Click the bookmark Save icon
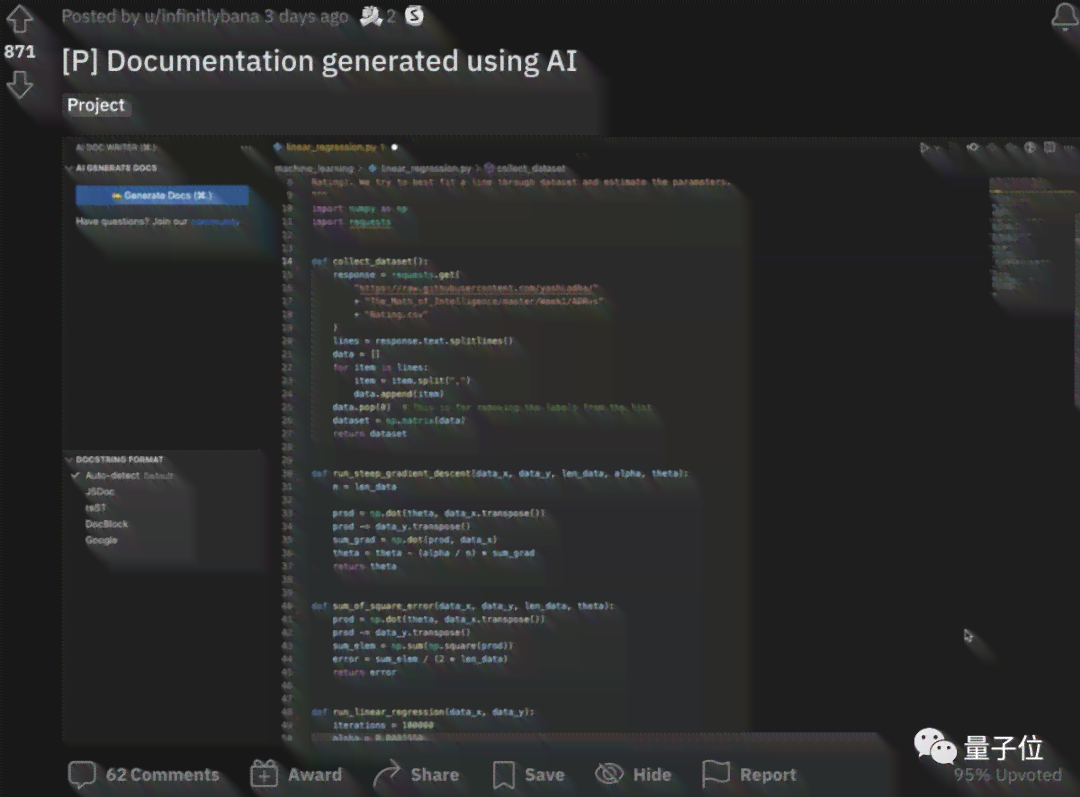This screenshot has height=797, width=1080. coord(503,775)
